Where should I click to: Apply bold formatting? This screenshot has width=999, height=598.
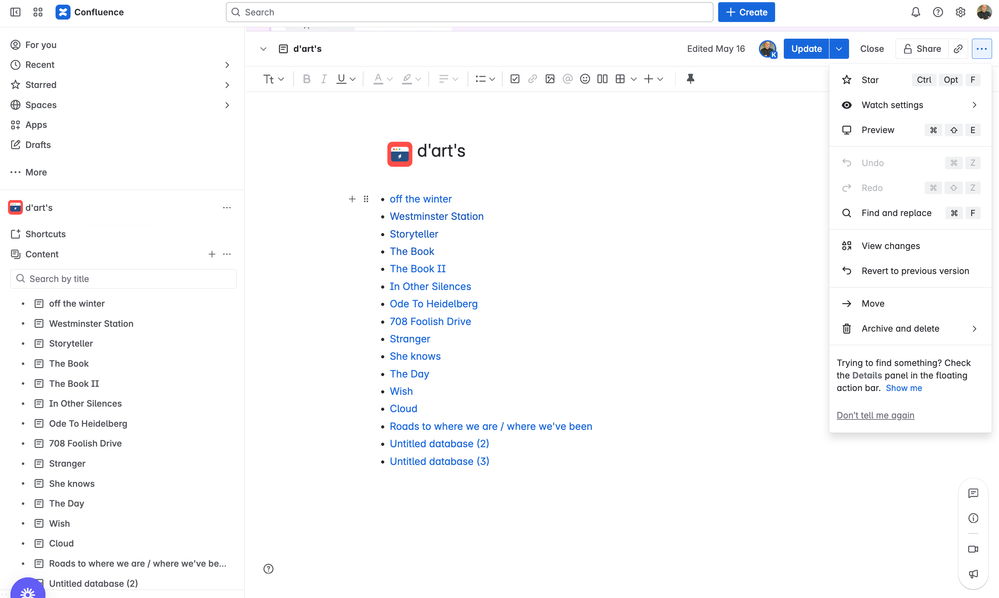tap(306, 79)
